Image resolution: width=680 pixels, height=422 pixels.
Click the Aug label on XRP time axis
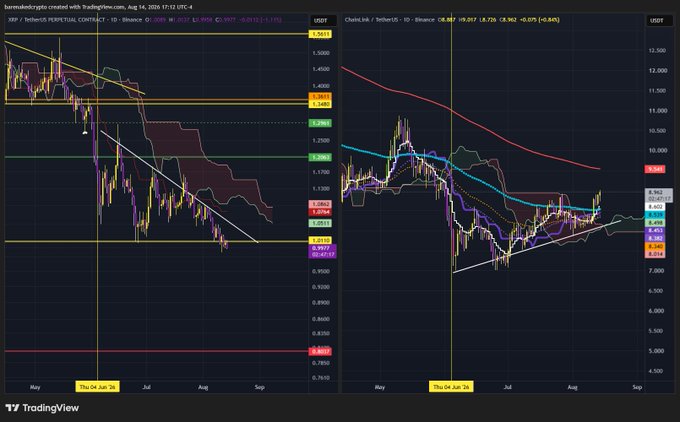click(x=203, y=387)
